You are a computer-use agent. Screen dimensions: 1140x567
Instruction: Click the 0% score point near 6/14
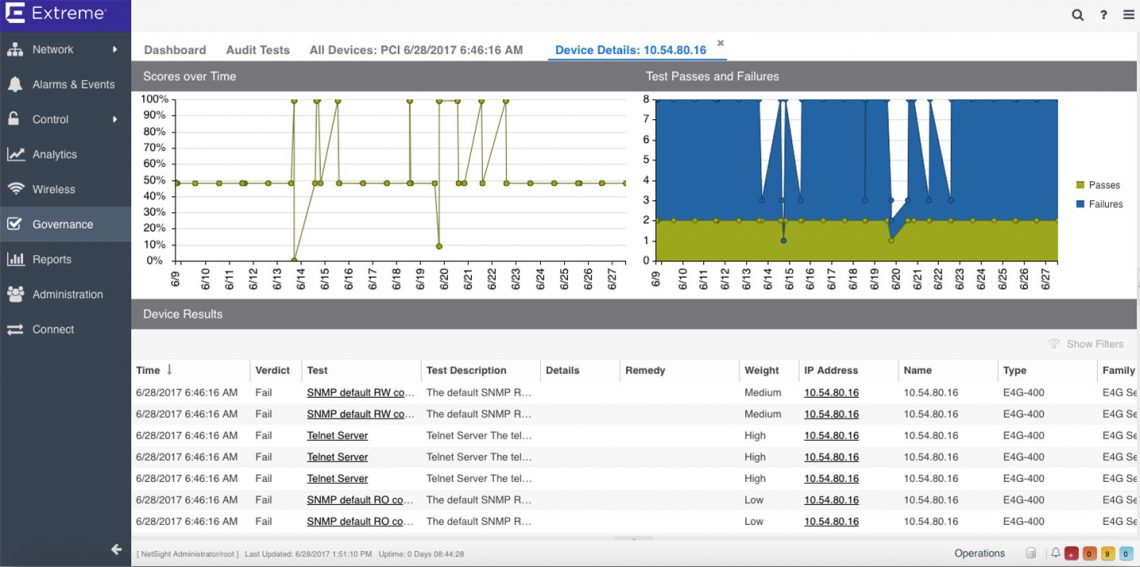pyautogui.click(x=294, y=260)
